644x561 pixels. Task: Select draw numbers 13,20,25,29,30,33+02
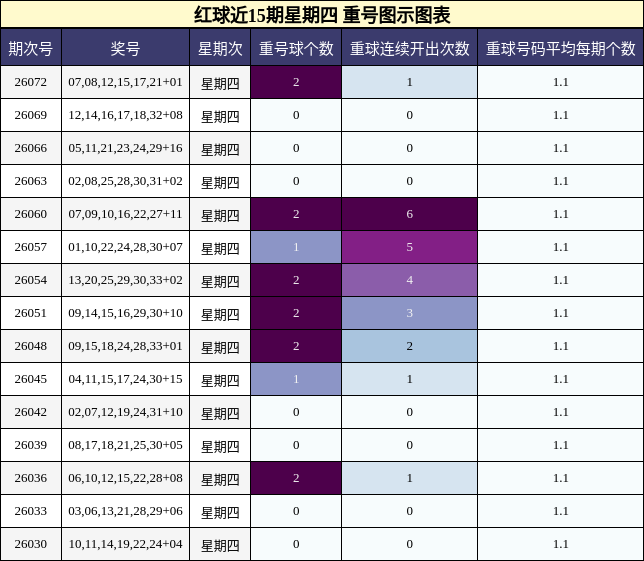click(125, 280)
